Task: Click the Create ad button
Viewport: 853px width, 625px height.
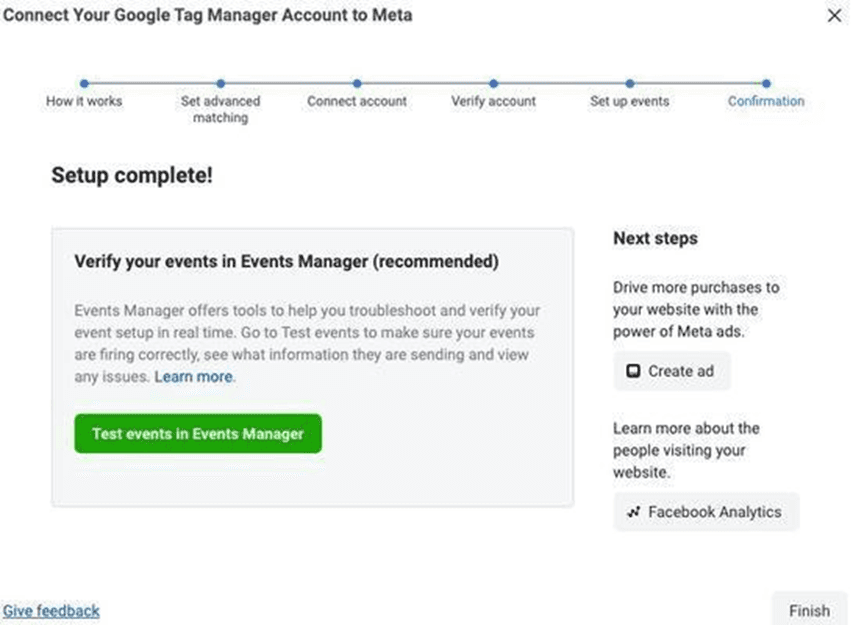Action: (x=672, y=371)
